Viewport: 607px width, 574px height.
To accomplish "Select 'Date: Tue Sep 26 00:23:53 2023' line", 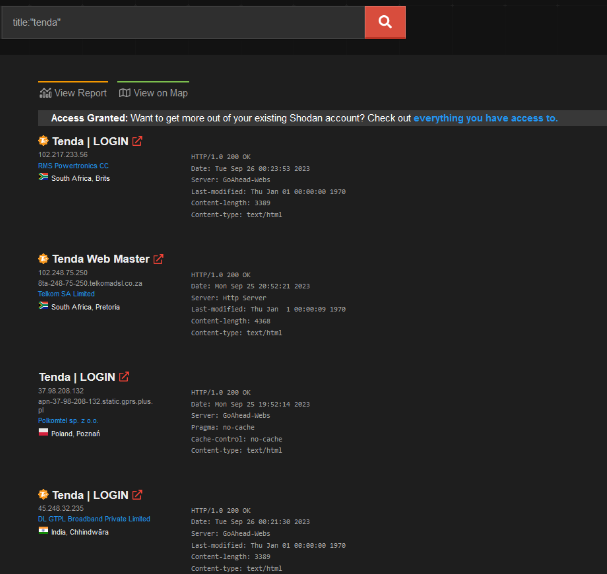I will (x=250, y=168).
